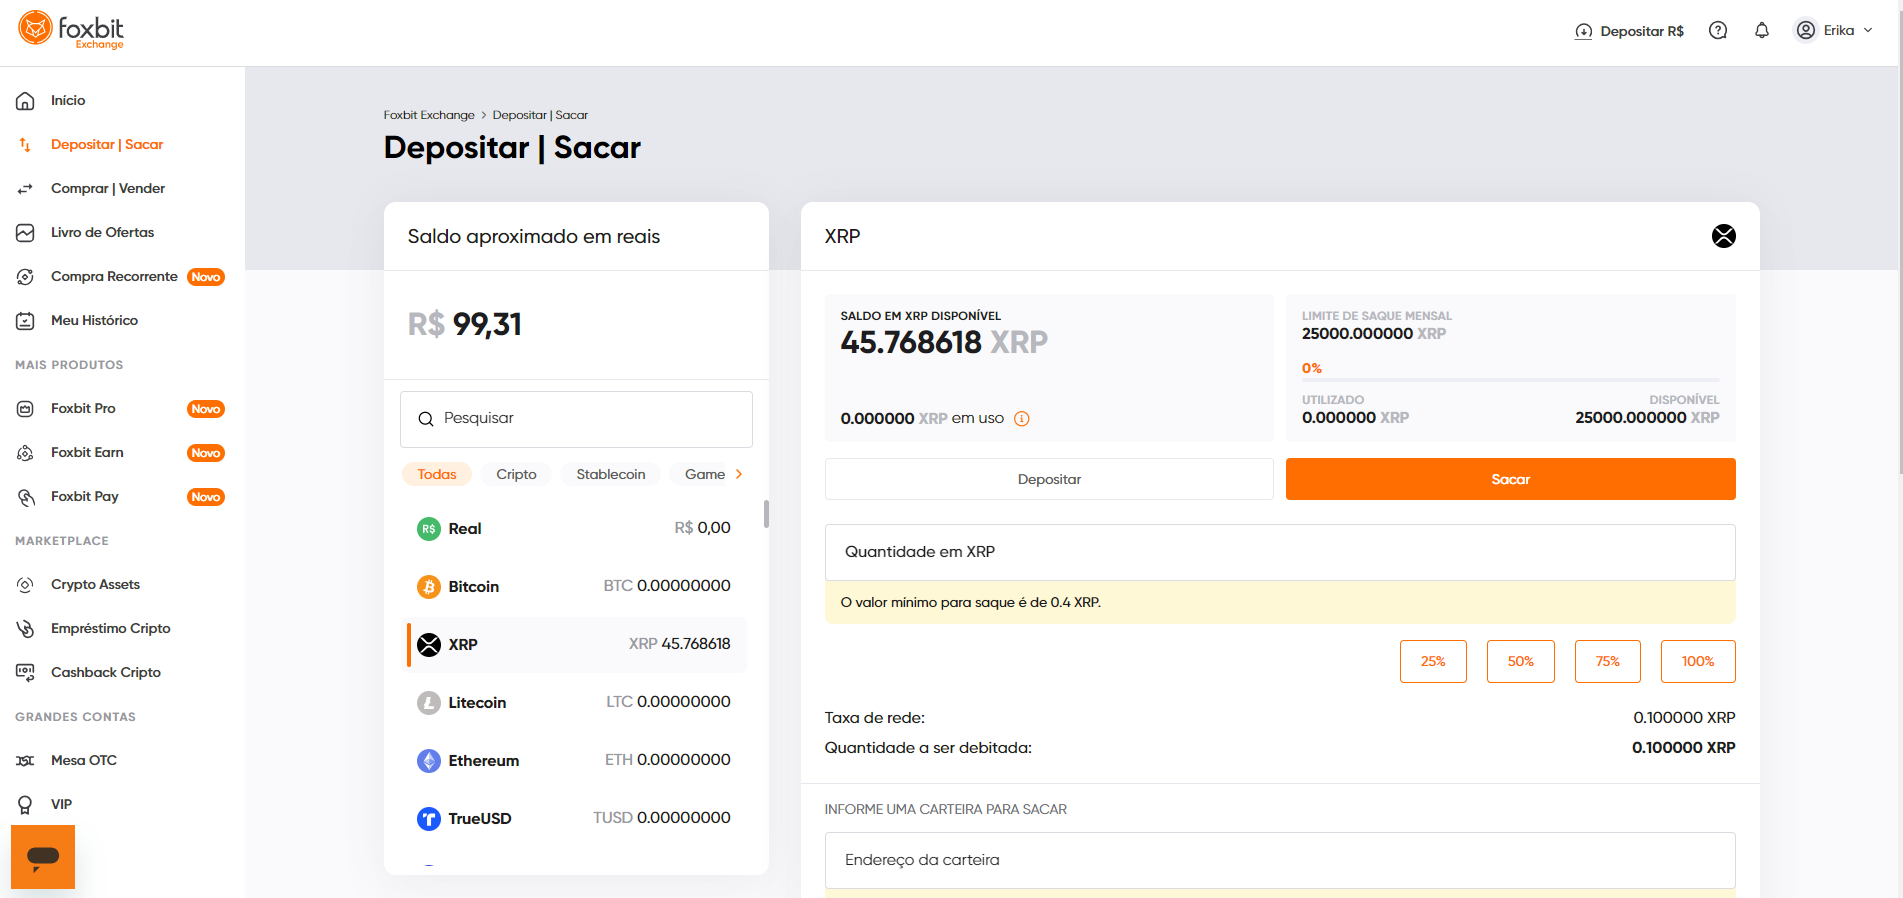Click the Sacar orange button
The height and width of the screenshot is (898, 1903).
point(1510,480)
